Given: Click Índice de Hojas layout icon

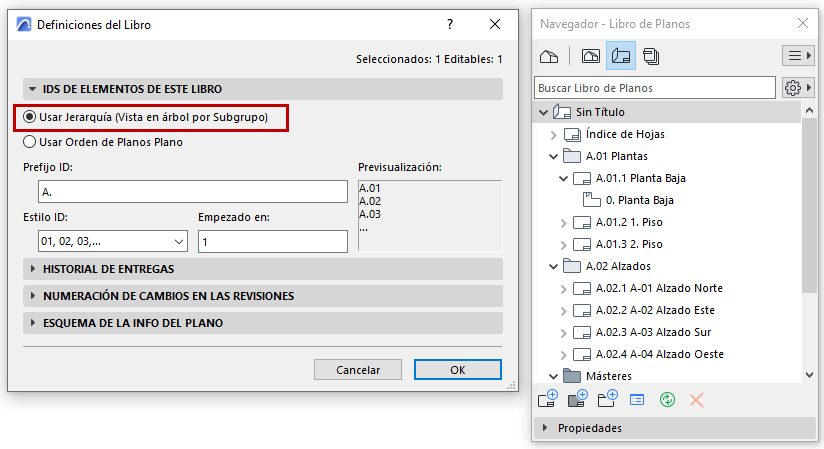Looking at the screenshot, I should pyautogui.click(x=572, y=135).
